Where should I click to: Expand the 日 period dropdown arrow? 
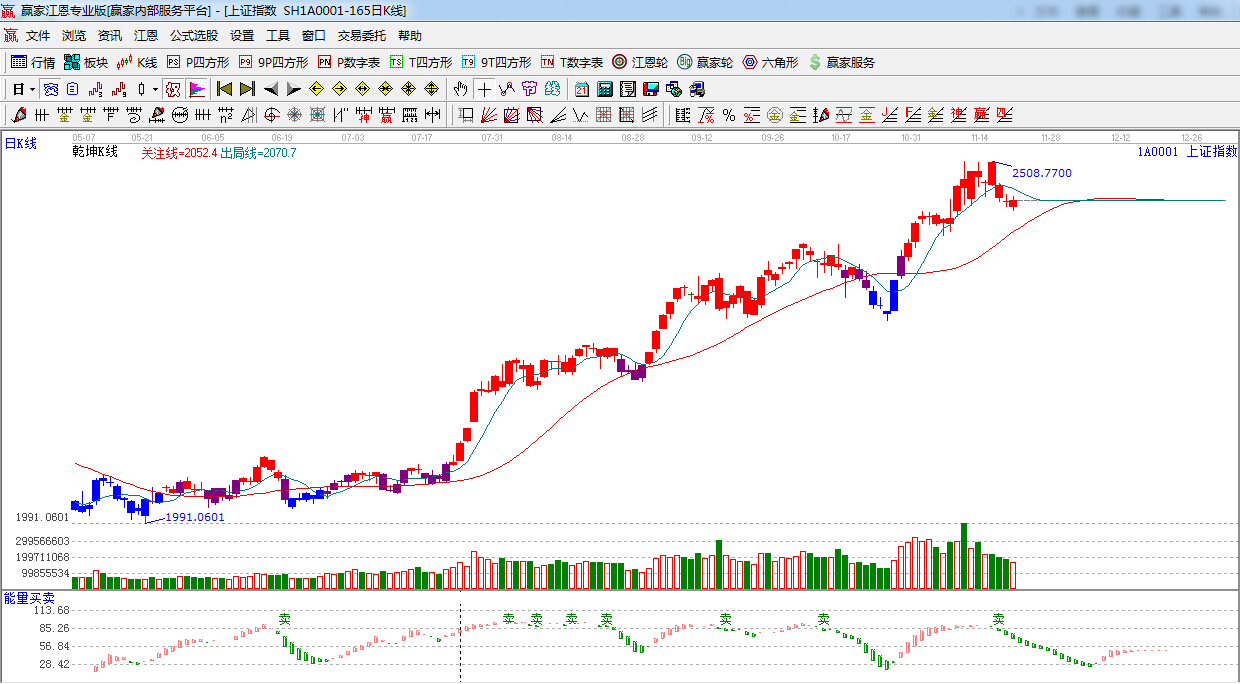click(32, 89)
